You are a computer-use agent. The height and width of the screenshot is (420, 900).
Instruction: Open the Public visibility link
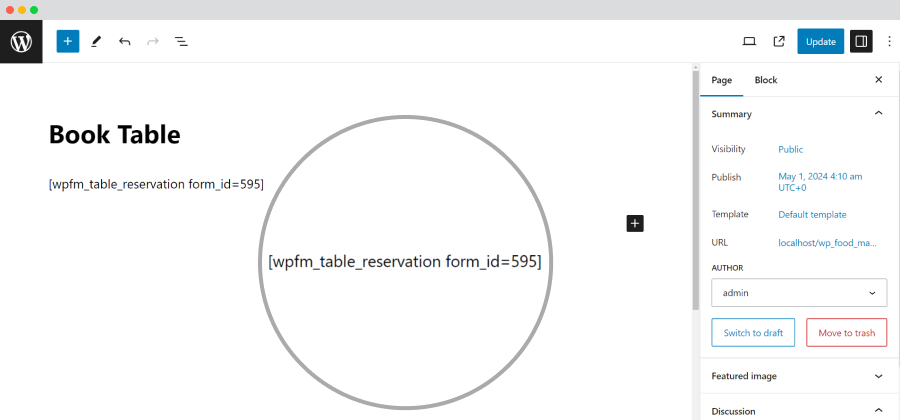(790, 149)
